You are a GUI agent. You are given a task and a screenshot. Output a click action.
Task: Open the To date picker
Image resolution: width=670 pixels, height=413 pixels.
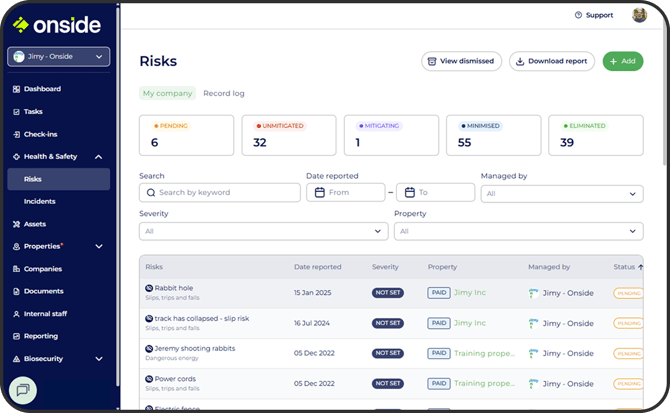pyautogui.click(x=435, y=192)
